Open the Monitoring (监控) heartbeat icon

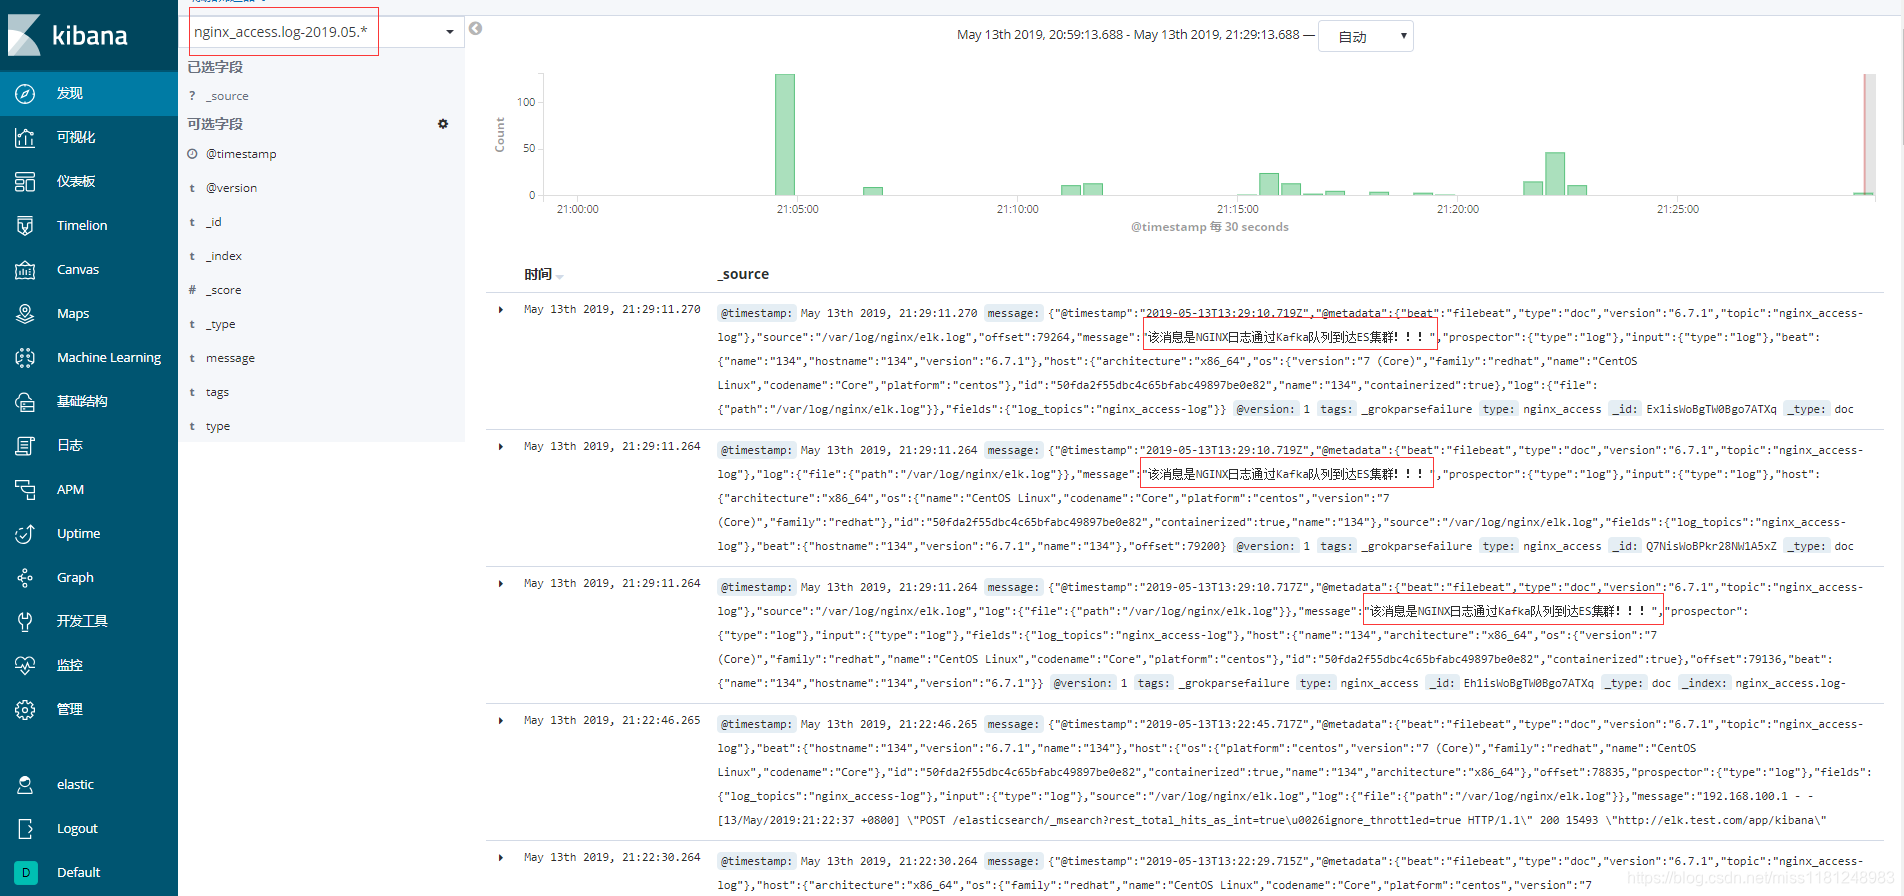point(25,665)
